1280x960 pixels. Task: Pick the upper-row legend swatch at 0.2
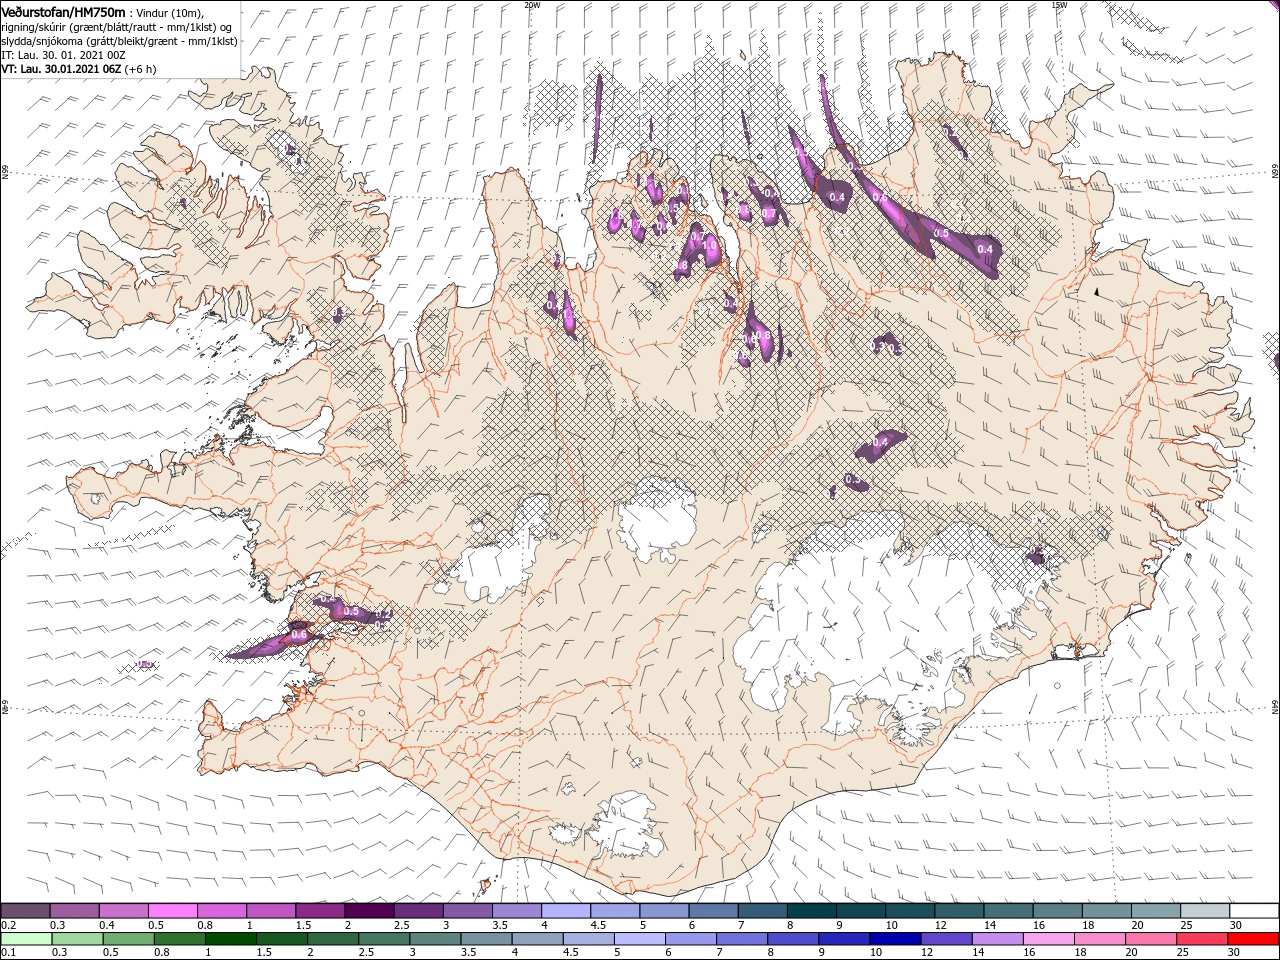[x=25, y=911]
